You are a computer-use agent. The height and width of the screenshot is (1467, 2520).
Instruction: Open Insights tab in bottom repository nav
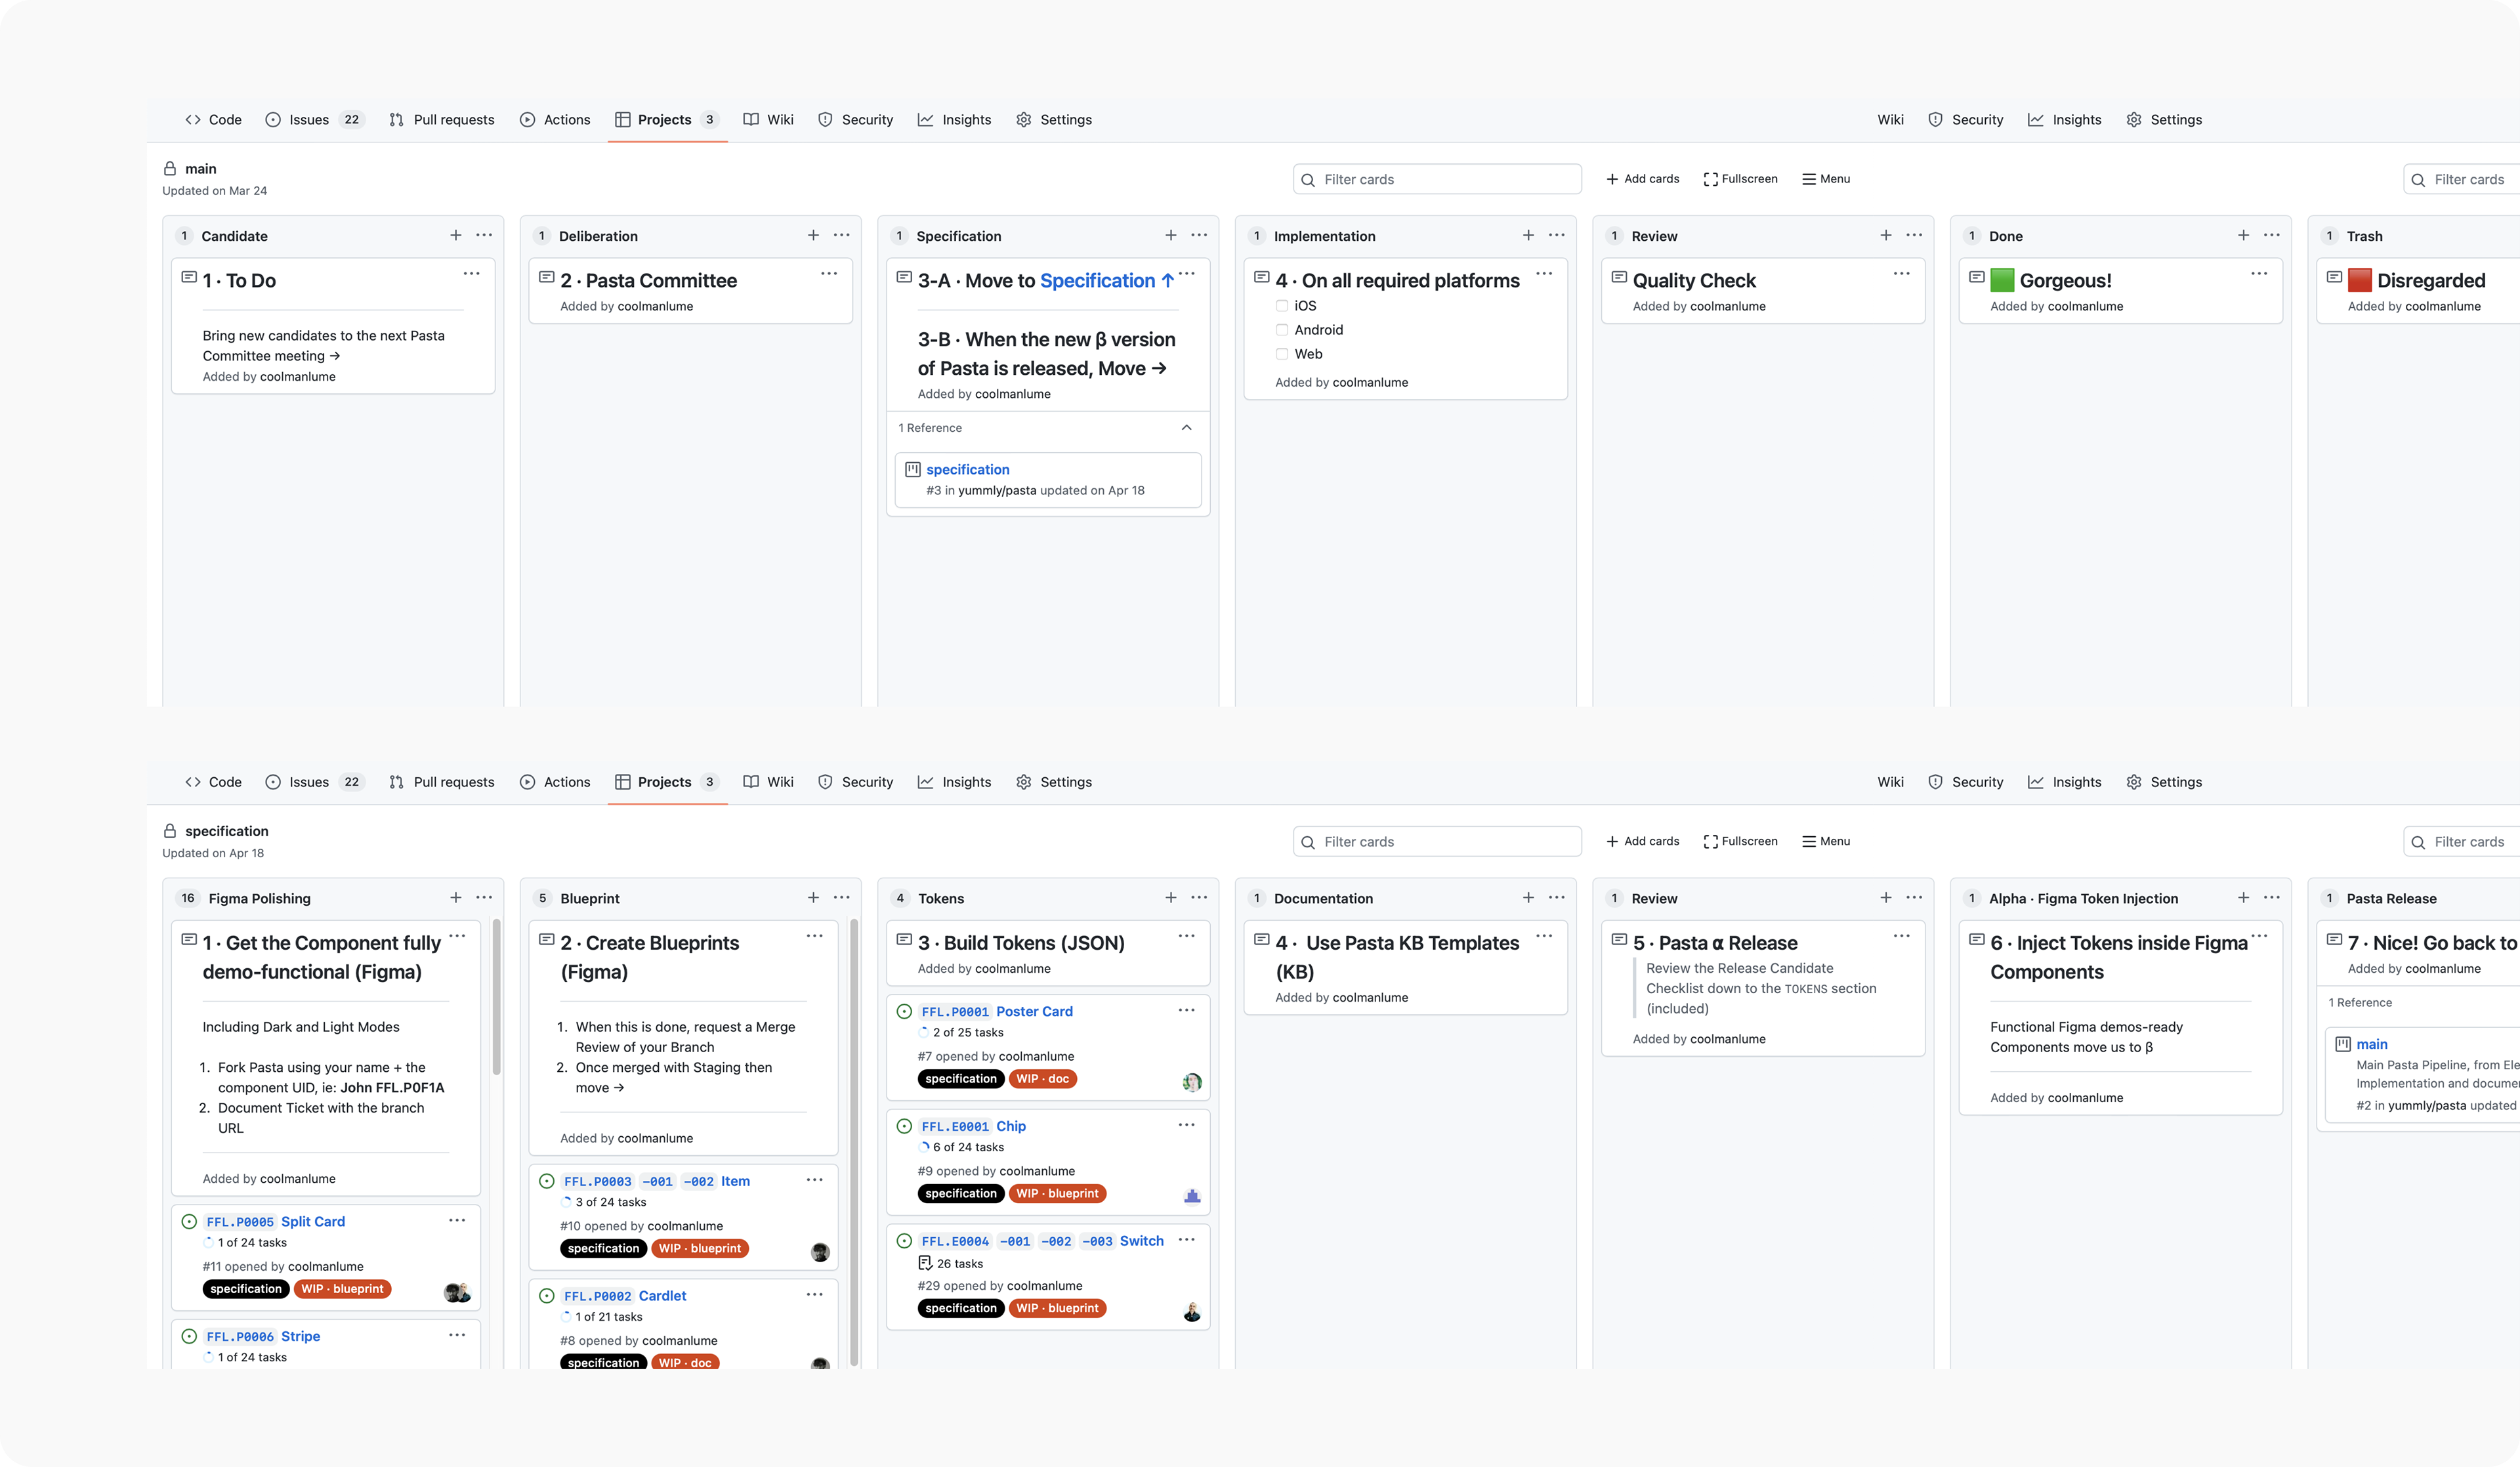954,782
